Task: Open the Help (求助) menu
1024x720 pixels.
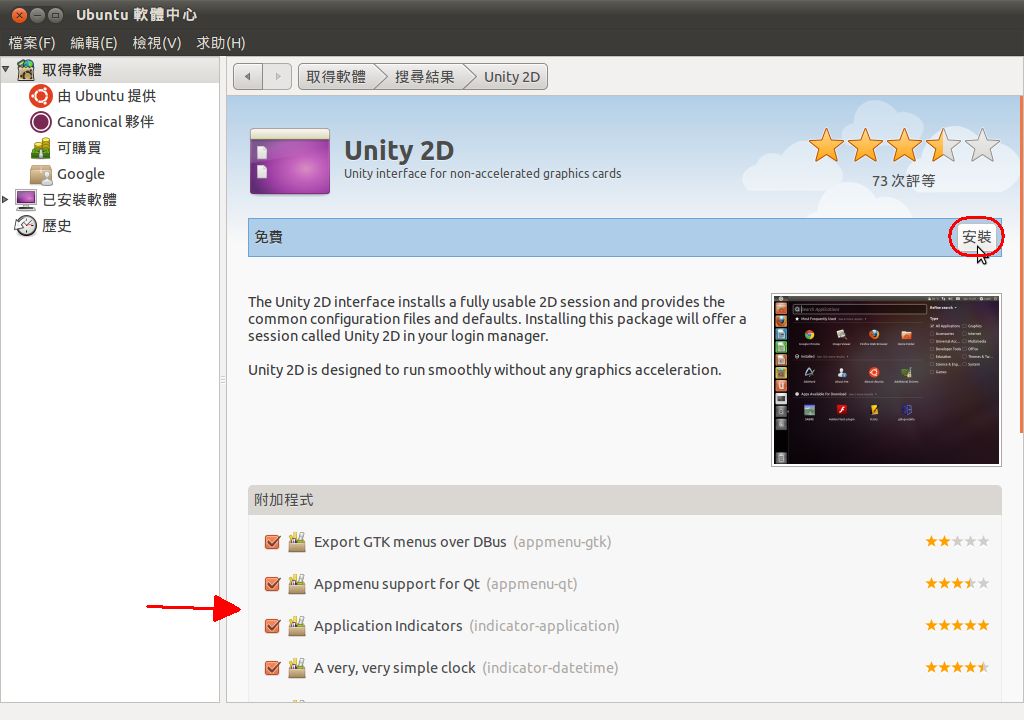Action: click(221, 42)
